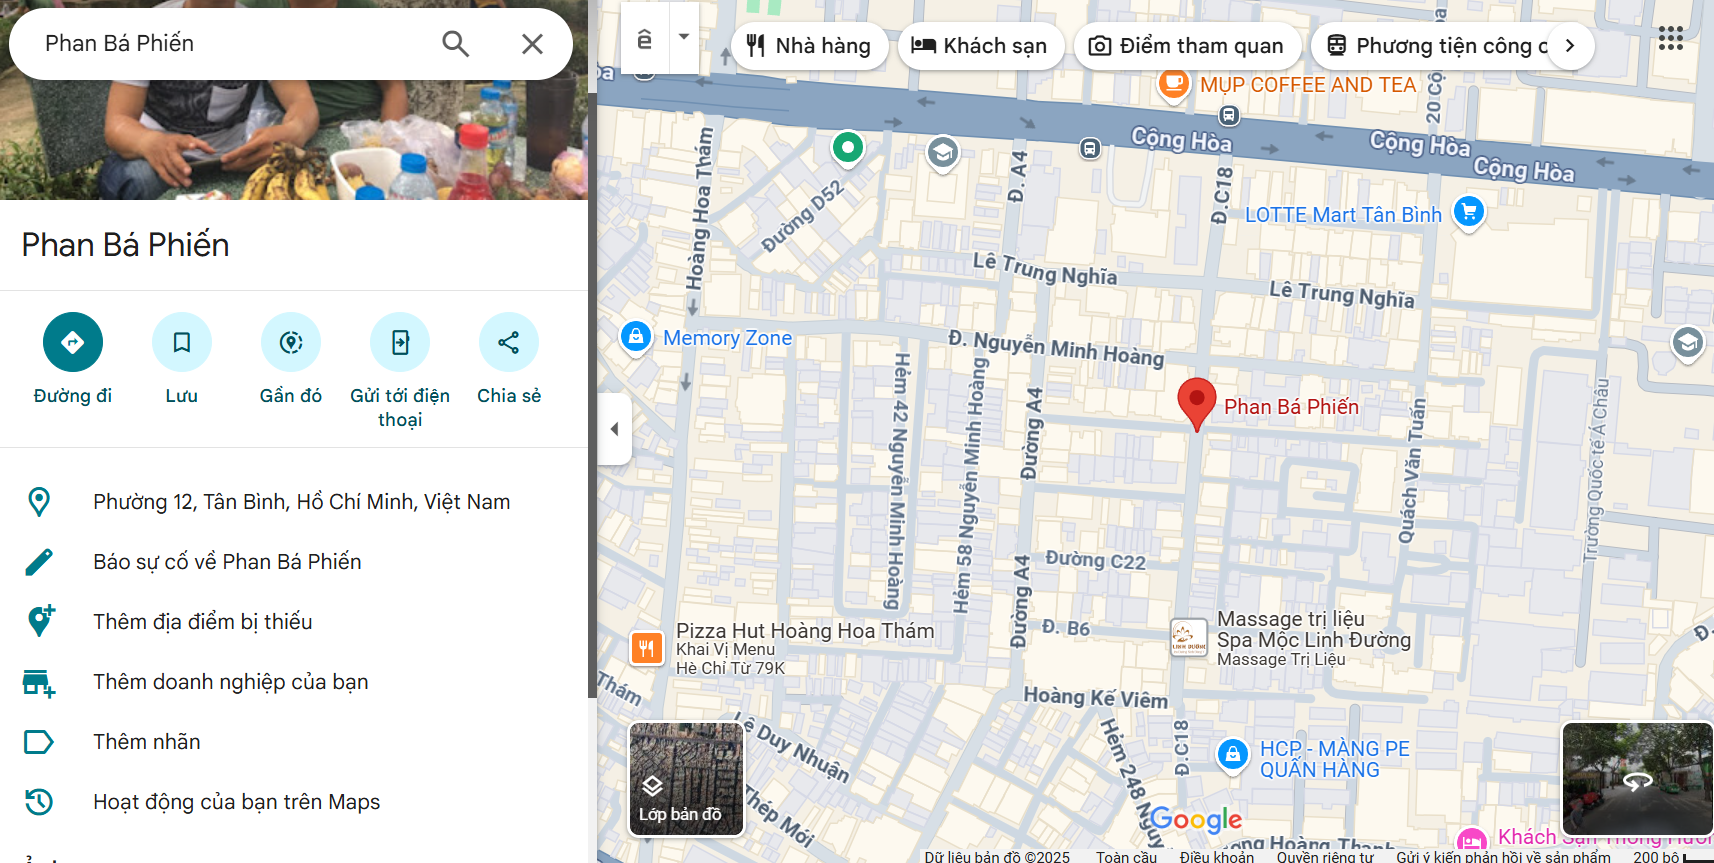Viewport: 1714px width, 863px height.
Task: Click the school marker at right edge
Action: [1688, 344]
